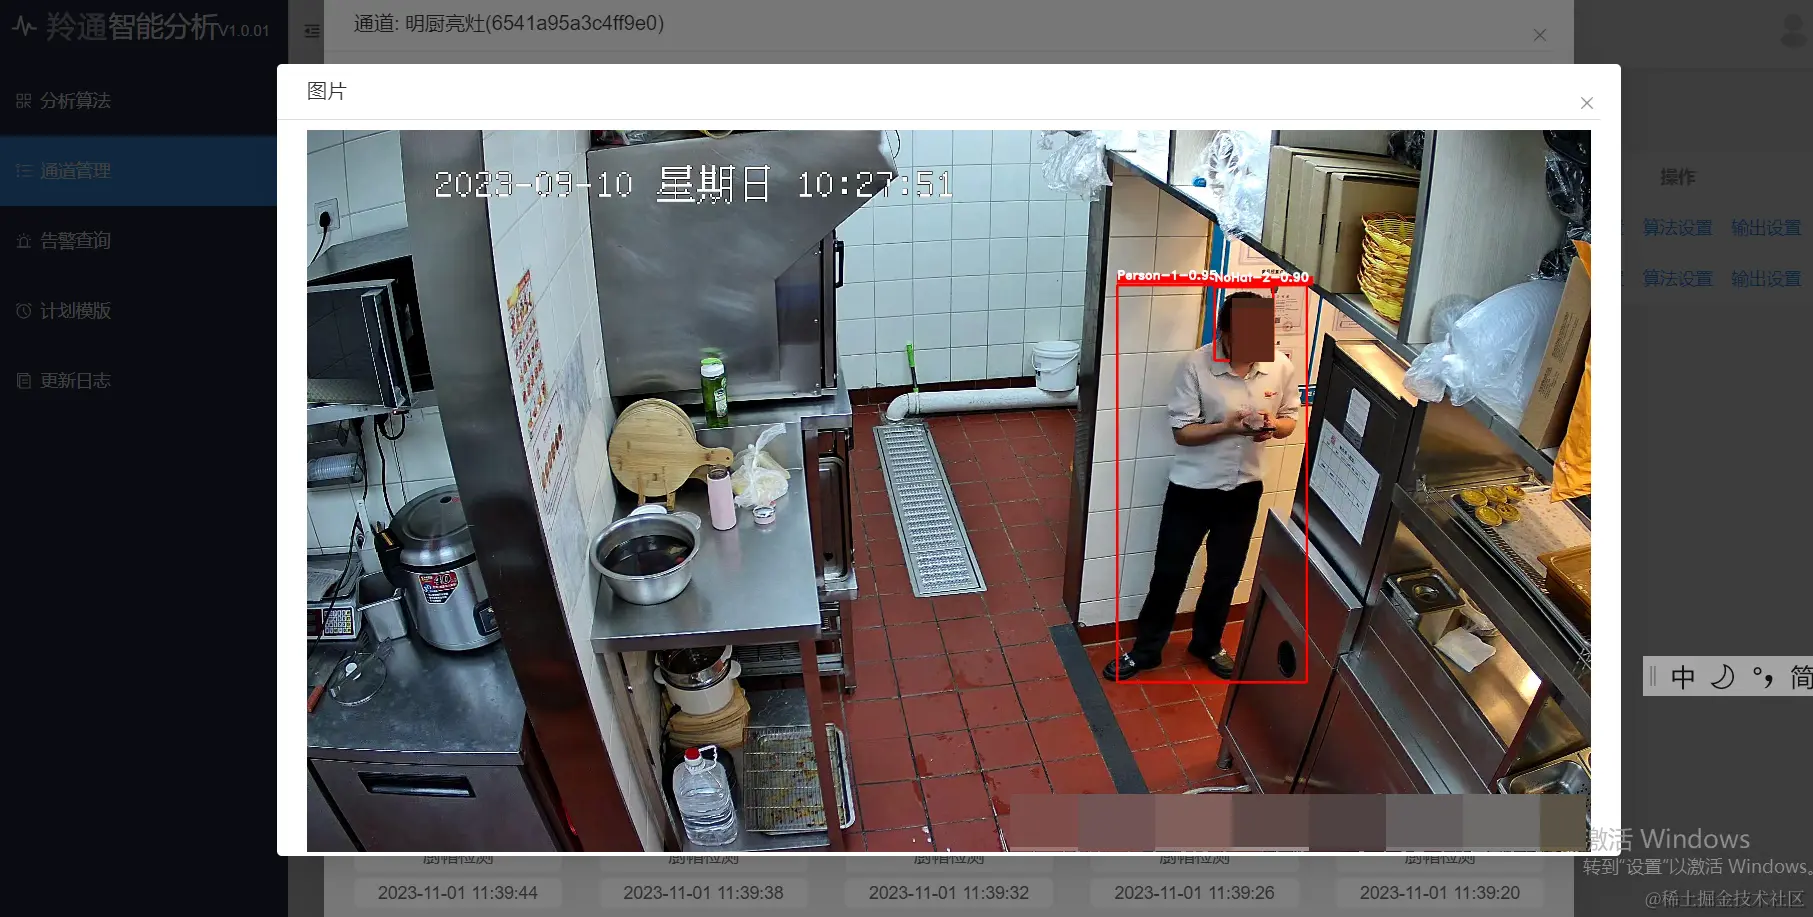Click 算法设置 link in the second row
Image resolution: width=1813 pixels, height=917 pixels.
pyautogui.click(x=1677, y=279)
